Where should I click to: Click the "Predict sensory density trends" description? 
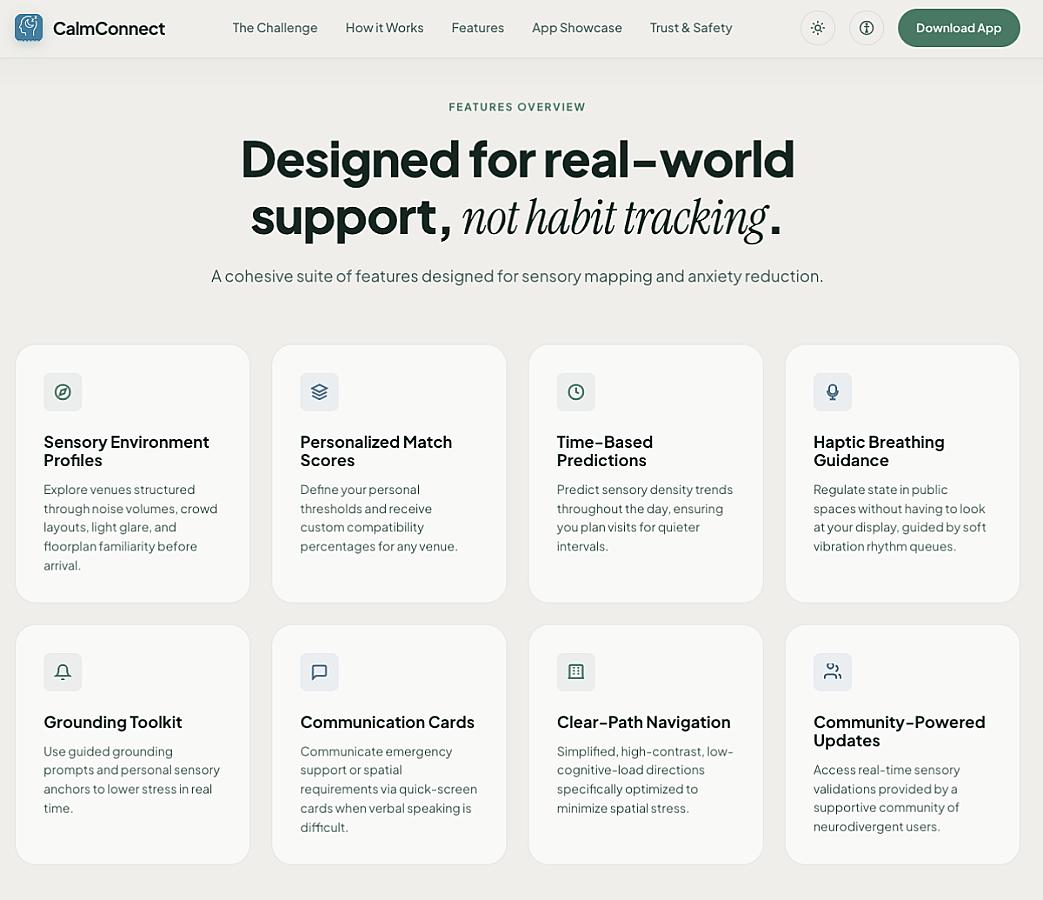point(645,518)
